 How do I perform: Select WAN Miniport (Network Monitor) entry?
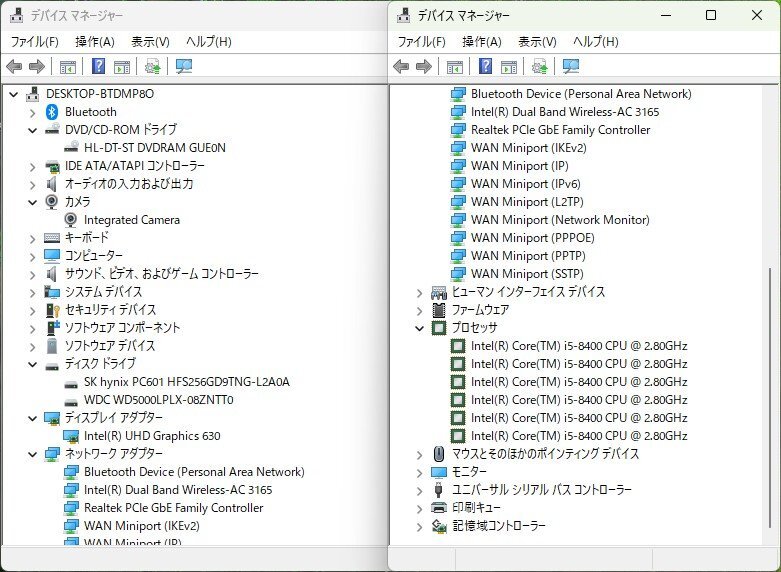click(x=560, y=220)
